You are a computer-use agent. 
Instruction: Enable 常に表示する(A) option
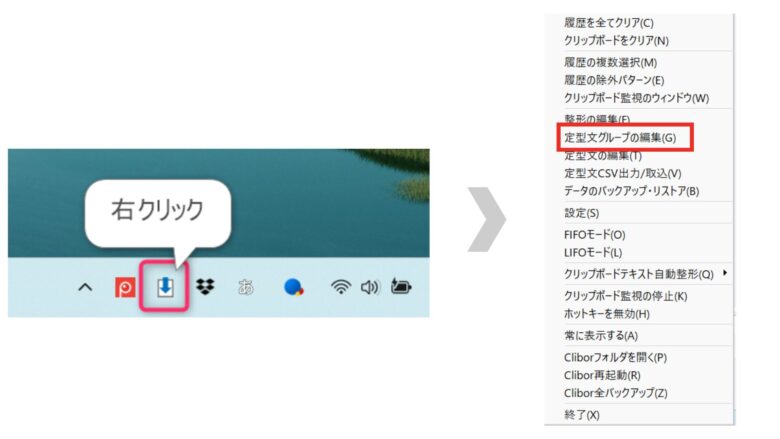pos(601,336)
